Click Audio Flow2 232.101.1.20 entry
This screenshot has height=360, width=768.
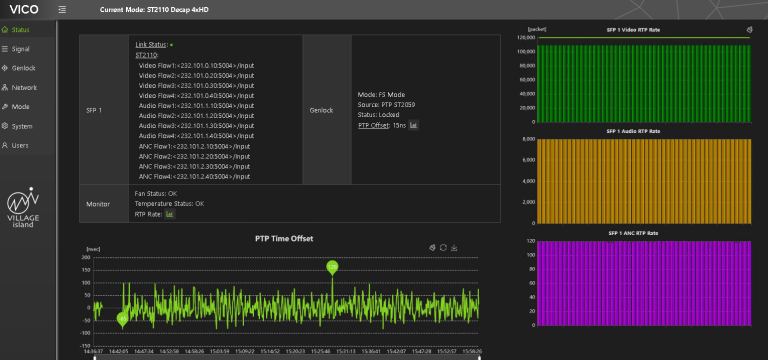(196, 116)
